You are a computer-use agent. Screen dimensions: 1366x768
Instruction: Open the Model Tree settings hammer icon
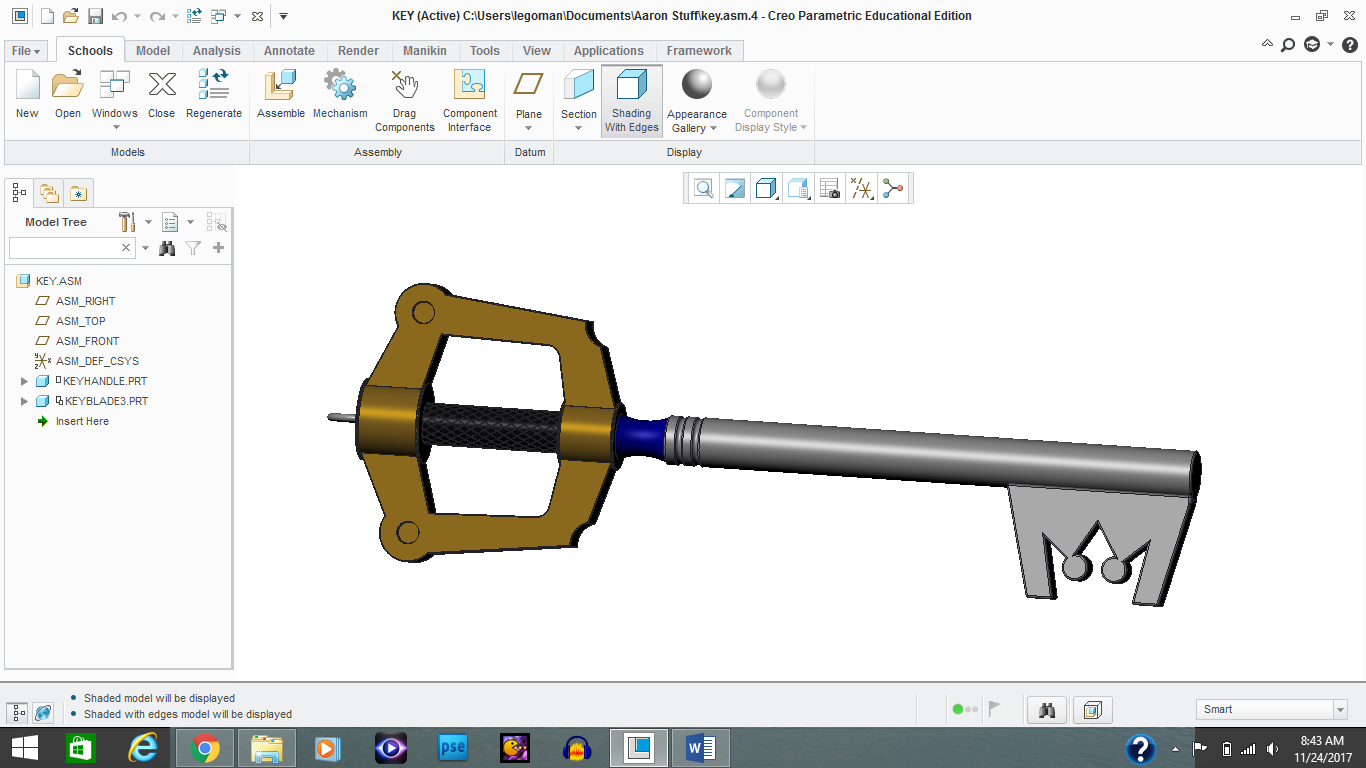(x=127, y=222)
